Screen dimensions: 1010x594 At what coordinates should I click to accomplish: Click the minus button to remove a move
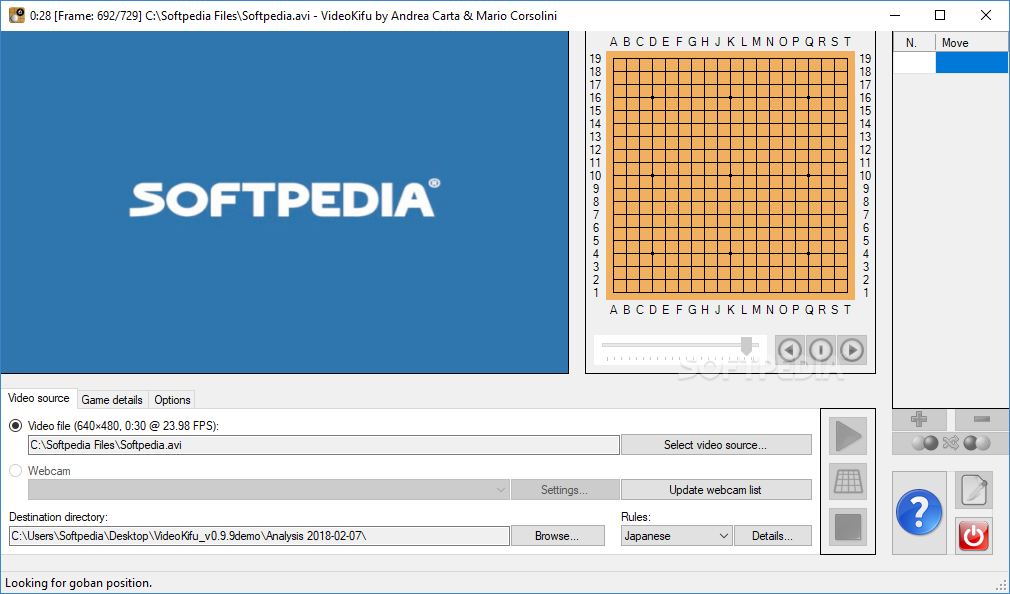pyautogui.click(x=982, y=419)
